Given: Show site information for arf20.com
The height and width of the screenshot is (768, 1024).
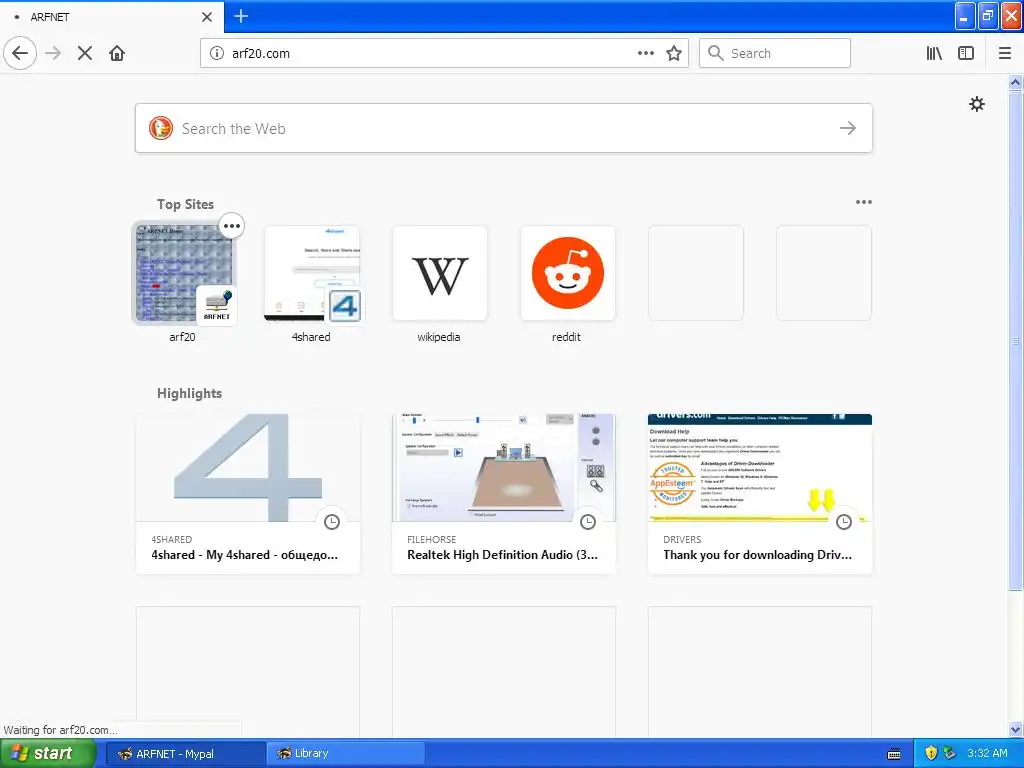Looking at the screenshot, I should [x=217, y=54].
